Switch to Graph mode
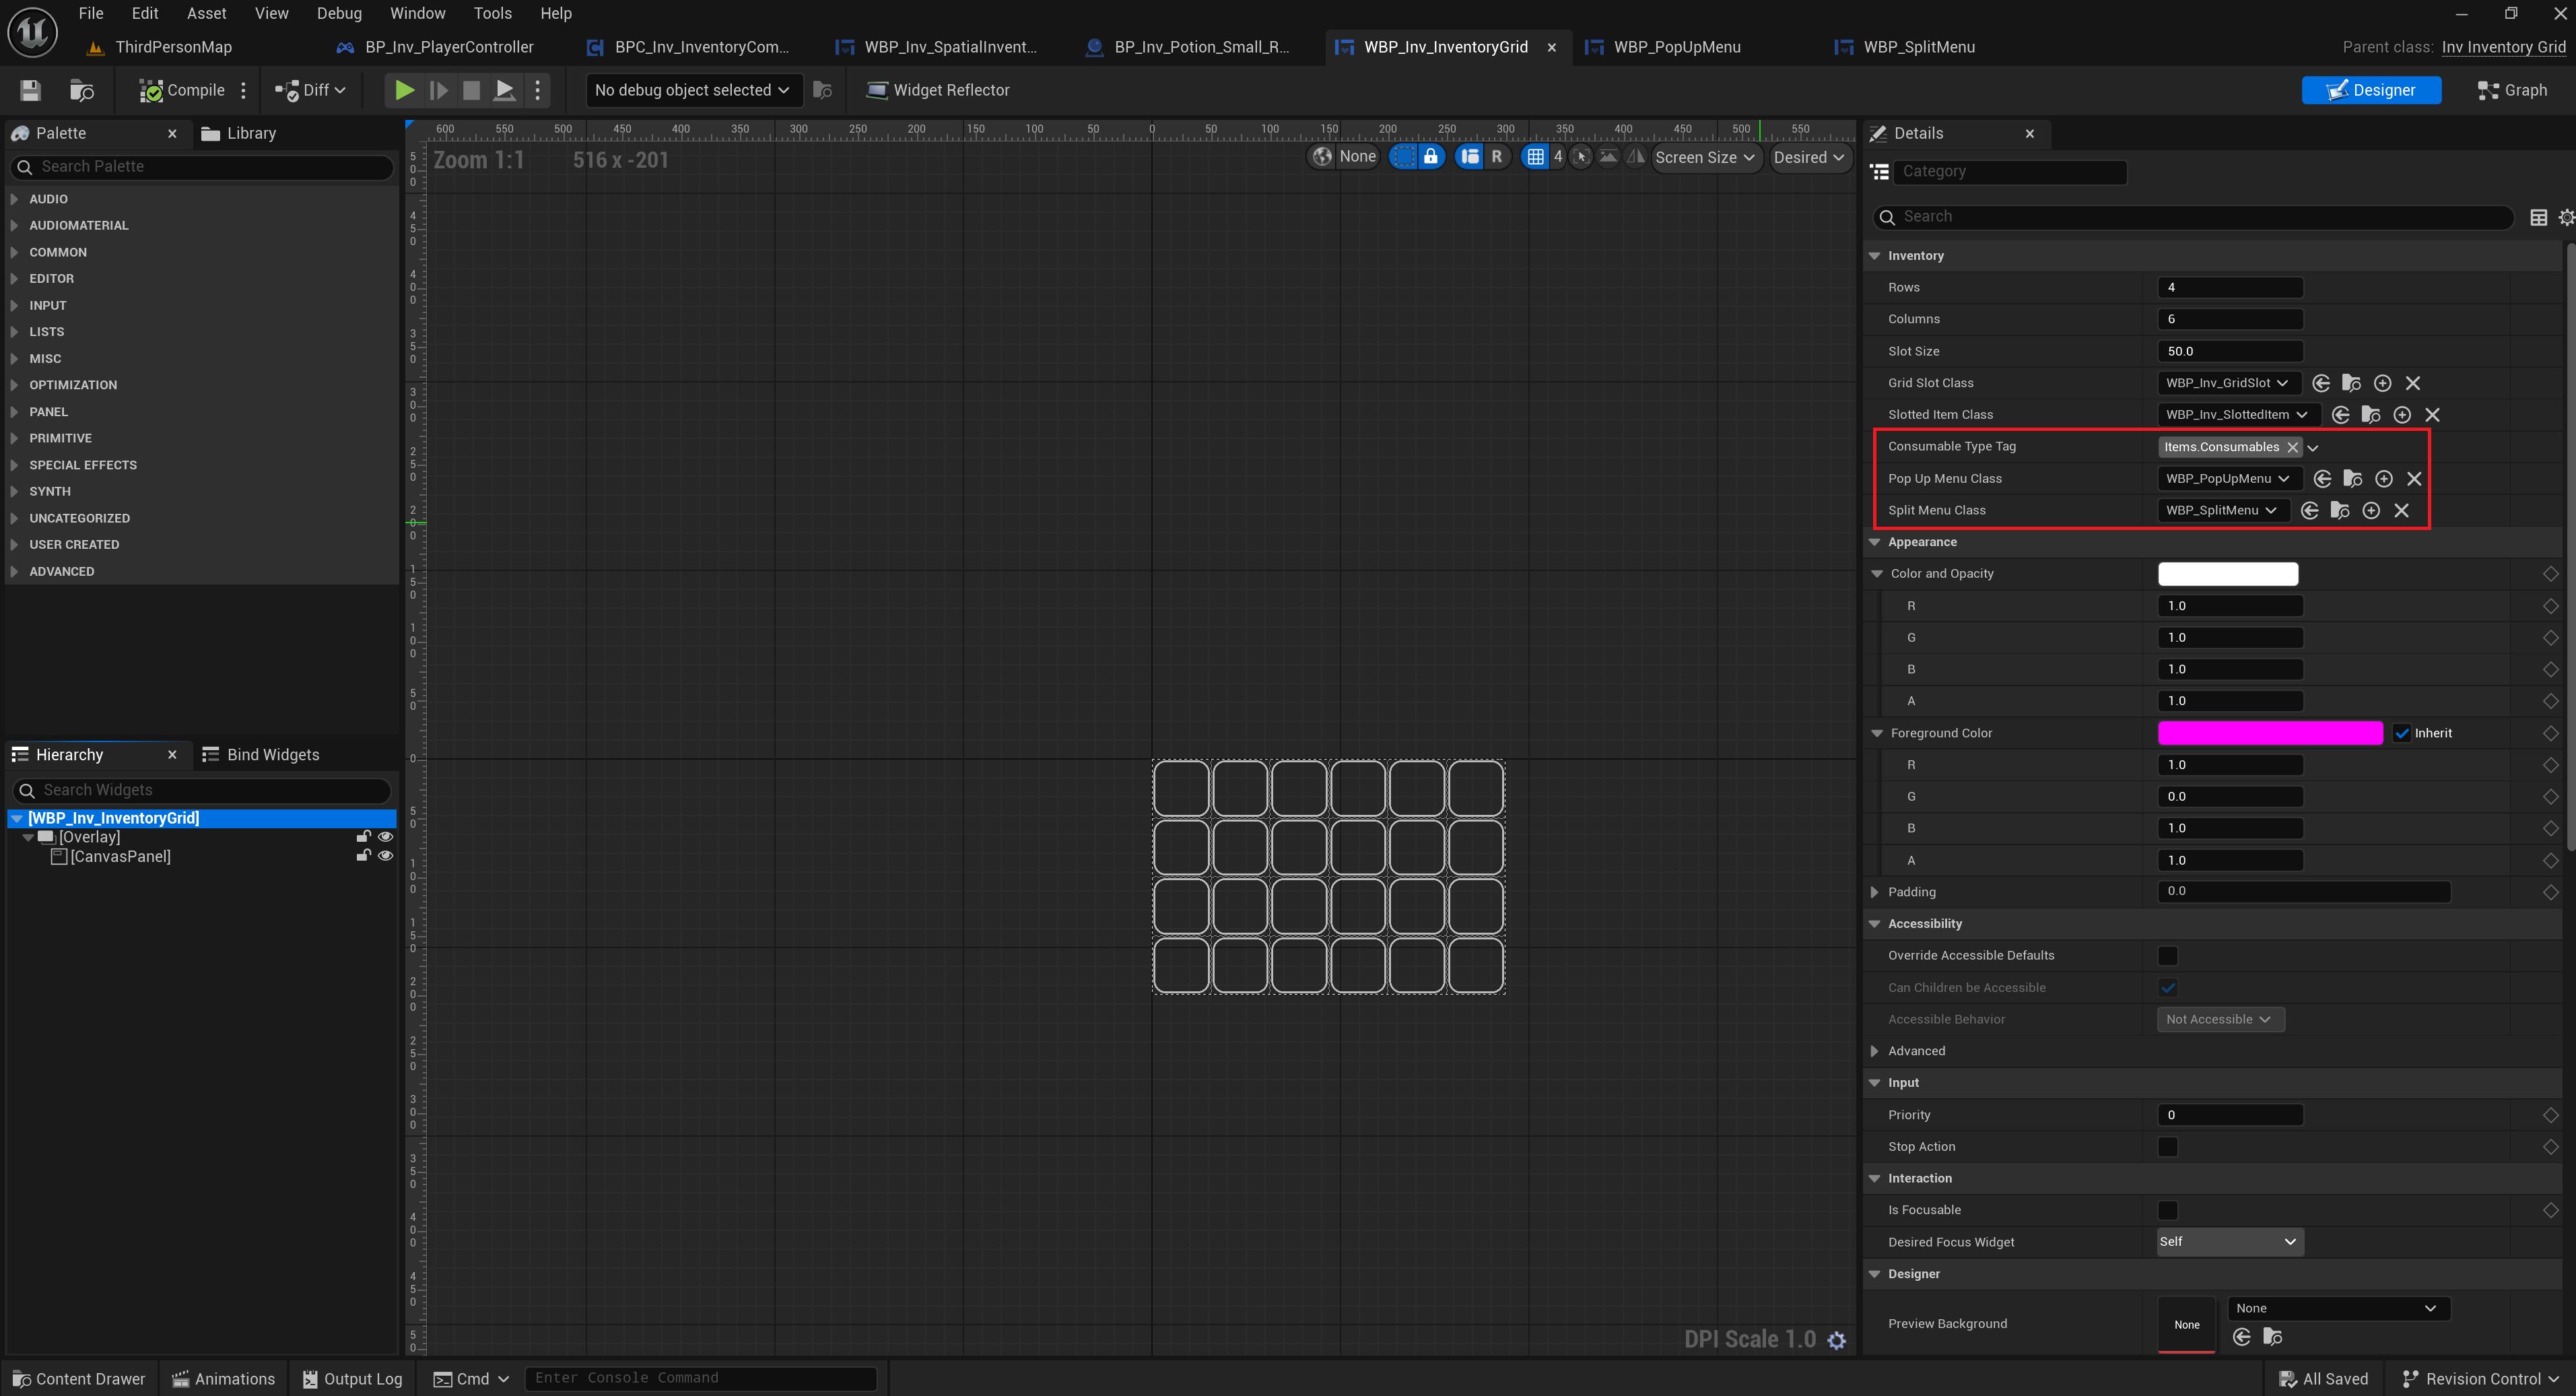This screenshot has height=1396, width=2576. (2512, 90)
